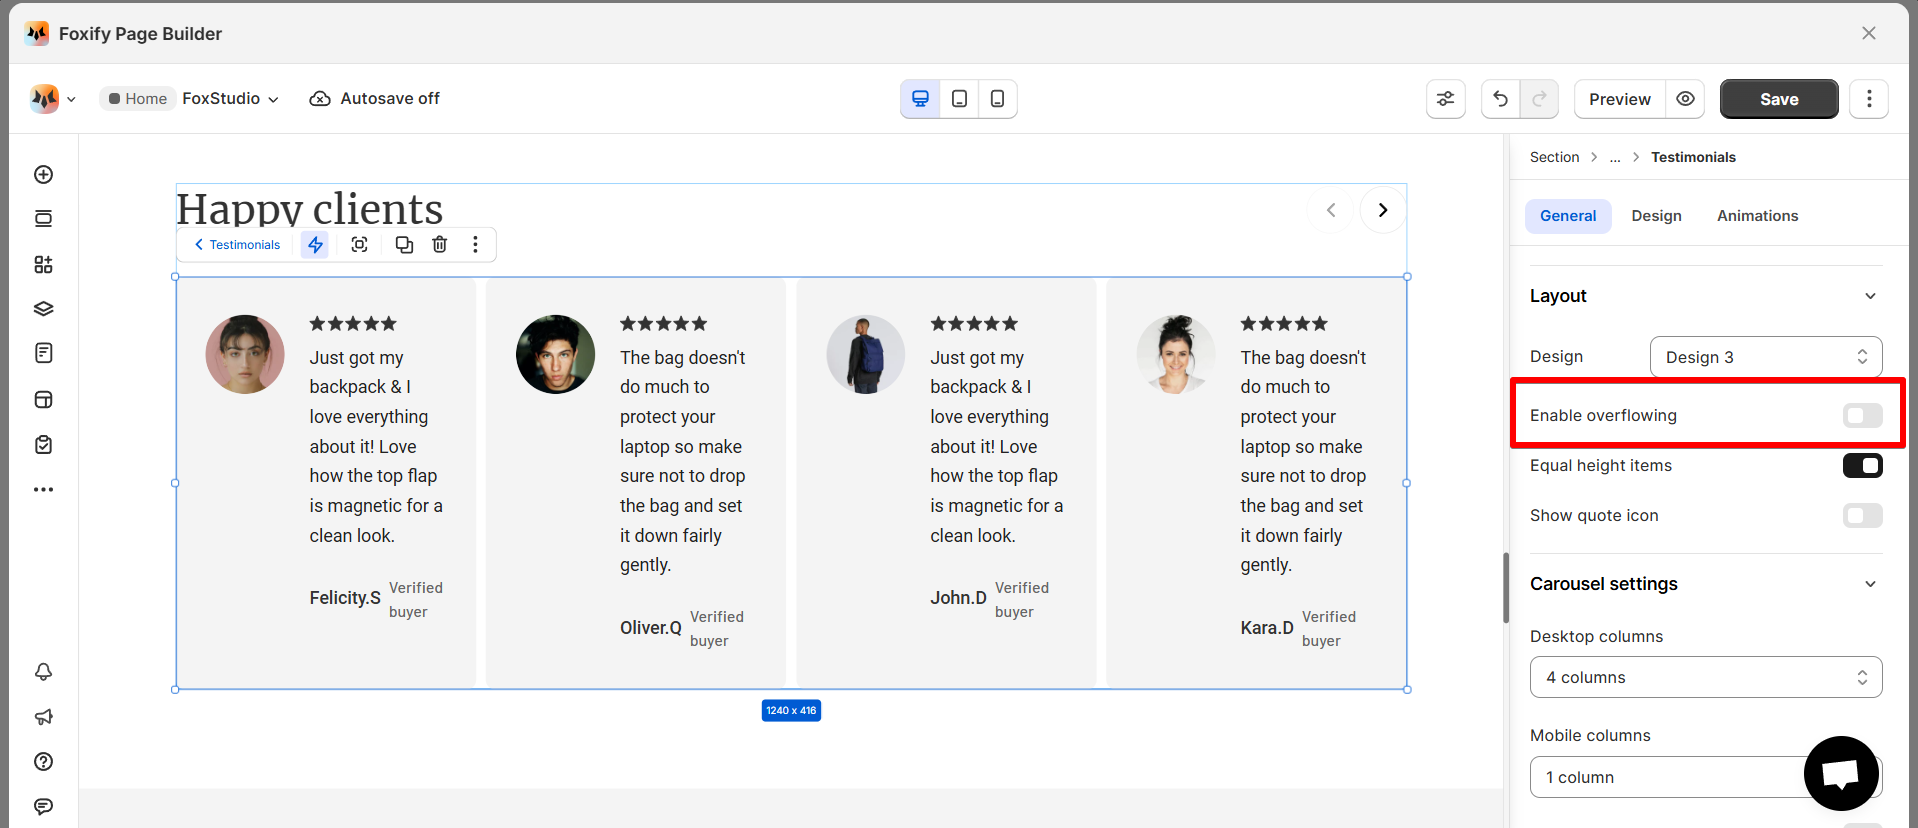The height and width of the screenshot is (828, 1918).
Task: Switch to the Design tab
Action: click(x=1656, y=216)
